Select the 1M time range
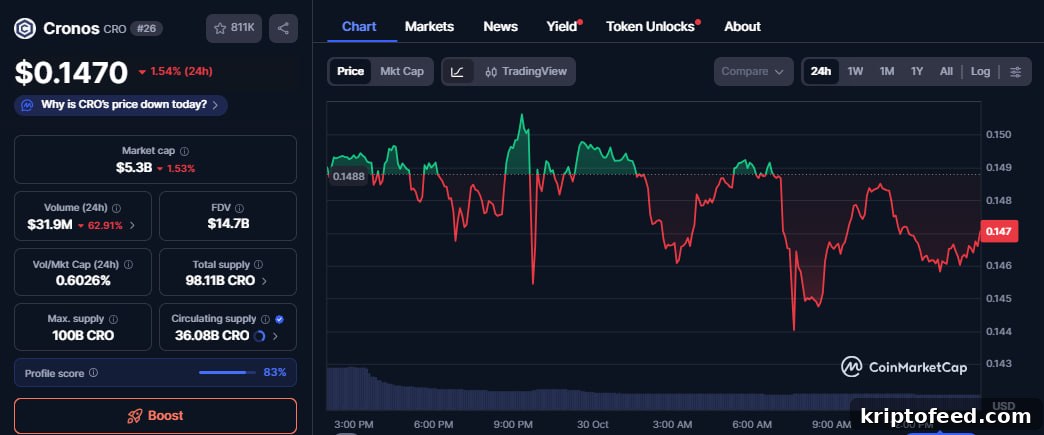 pyautogui.click(x=886, y=71)
